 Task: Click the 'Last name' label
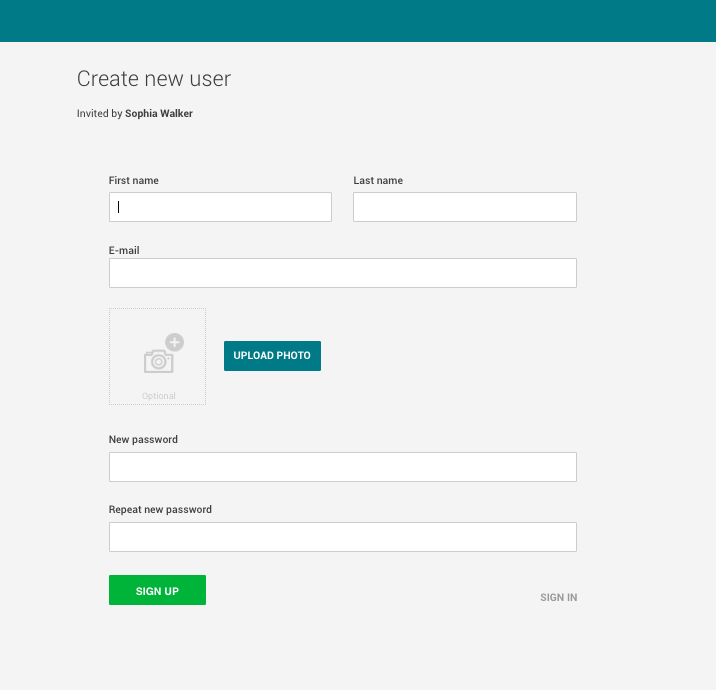[378, 180]
